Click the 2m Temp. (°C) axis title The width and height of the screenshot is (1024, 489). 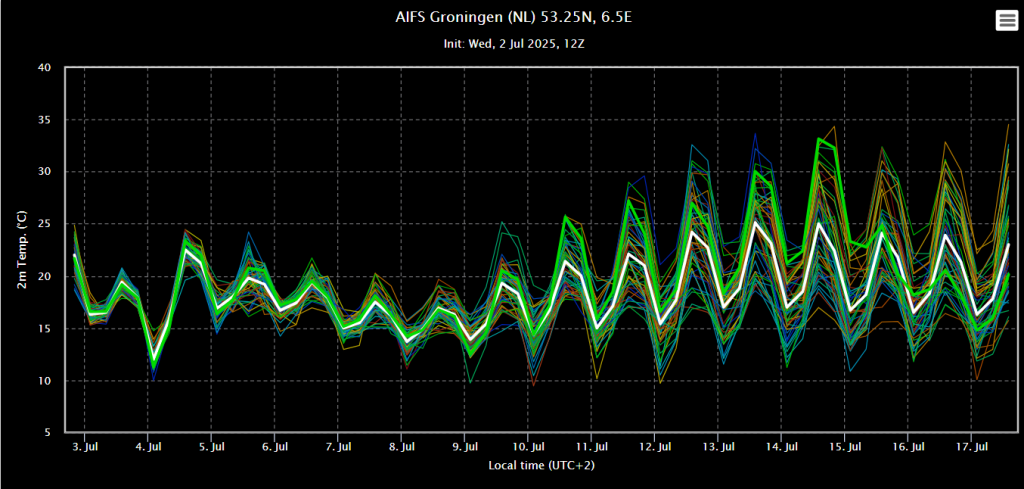tap(22, 249)
